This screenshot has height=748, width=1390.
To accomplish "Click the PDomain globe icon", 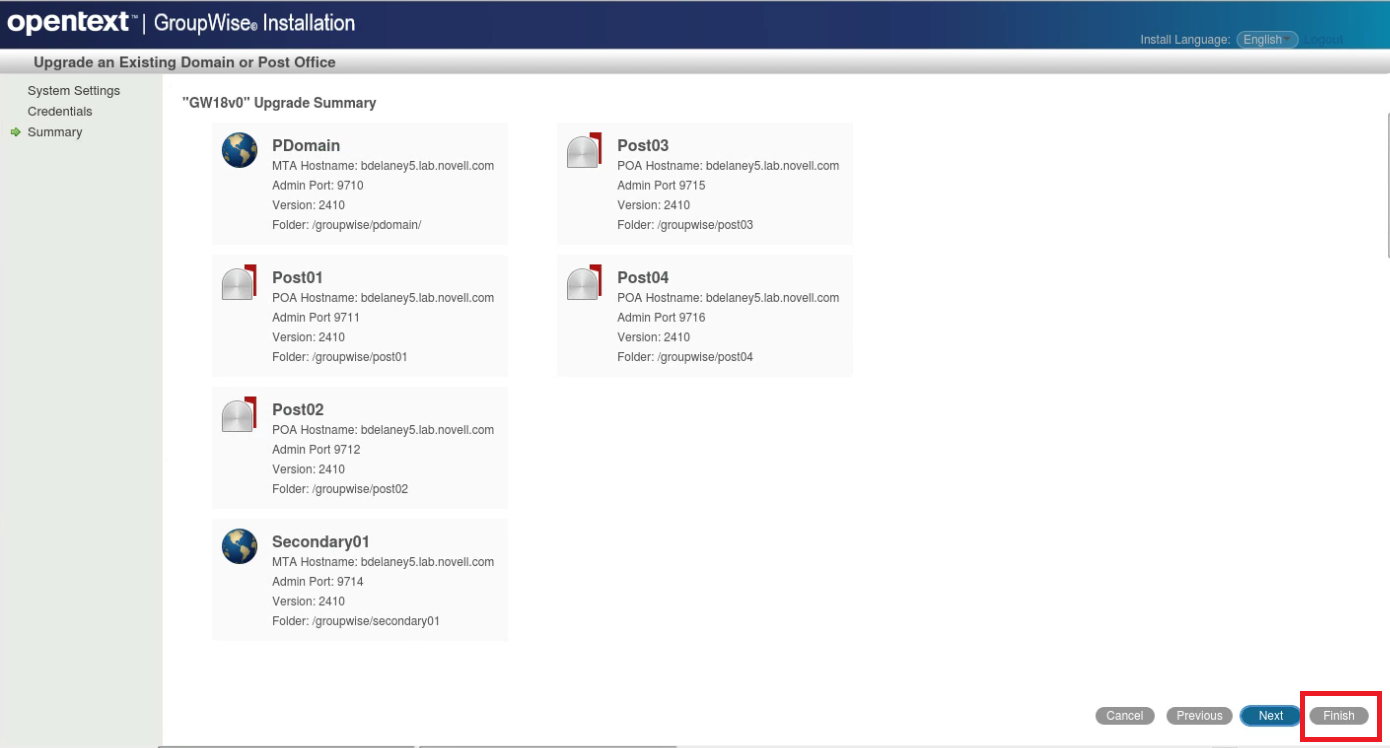I will point(239,150).
